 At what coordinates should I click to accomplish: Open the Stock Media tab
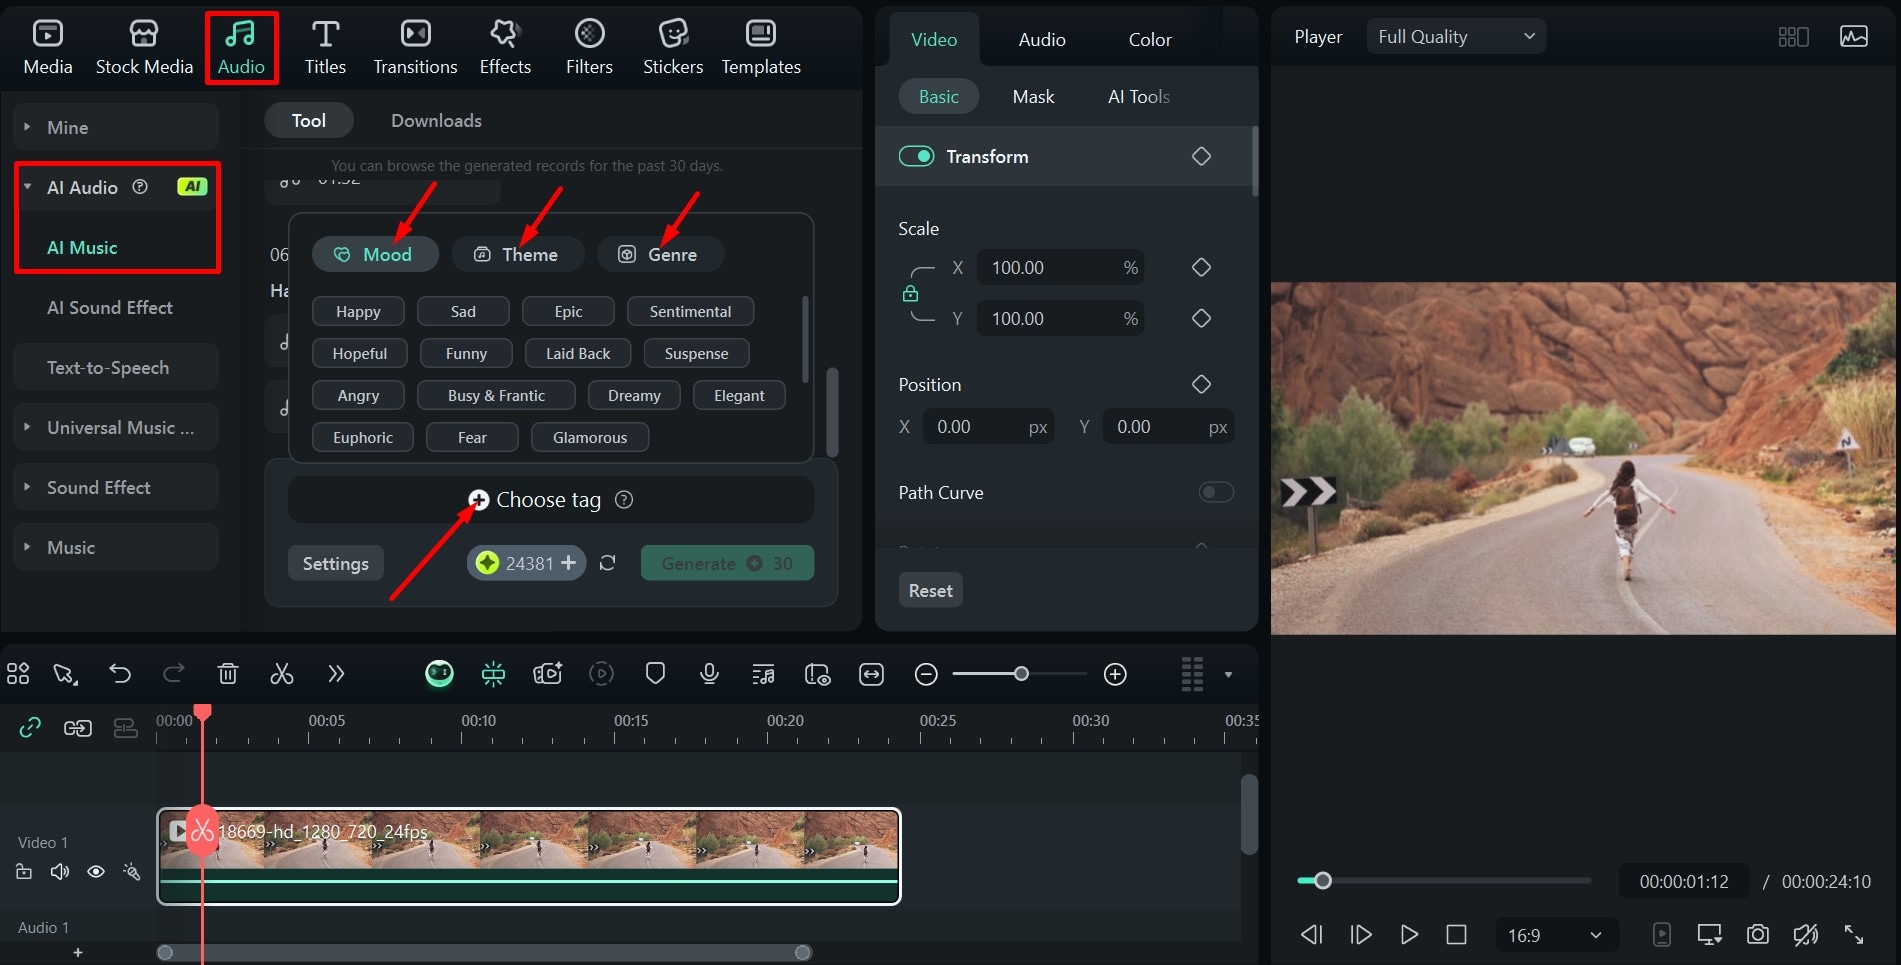[144, 47]
